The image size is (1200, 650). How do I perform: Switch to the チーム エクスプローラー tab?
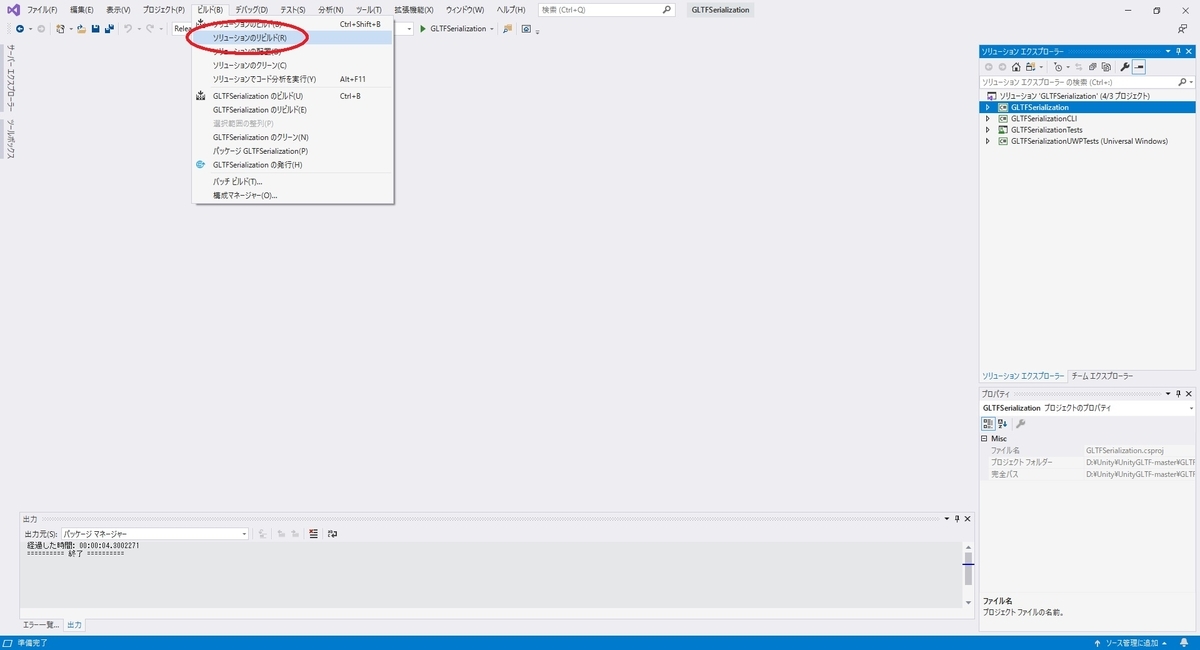pyautogui.click(x=1102, y=376)
